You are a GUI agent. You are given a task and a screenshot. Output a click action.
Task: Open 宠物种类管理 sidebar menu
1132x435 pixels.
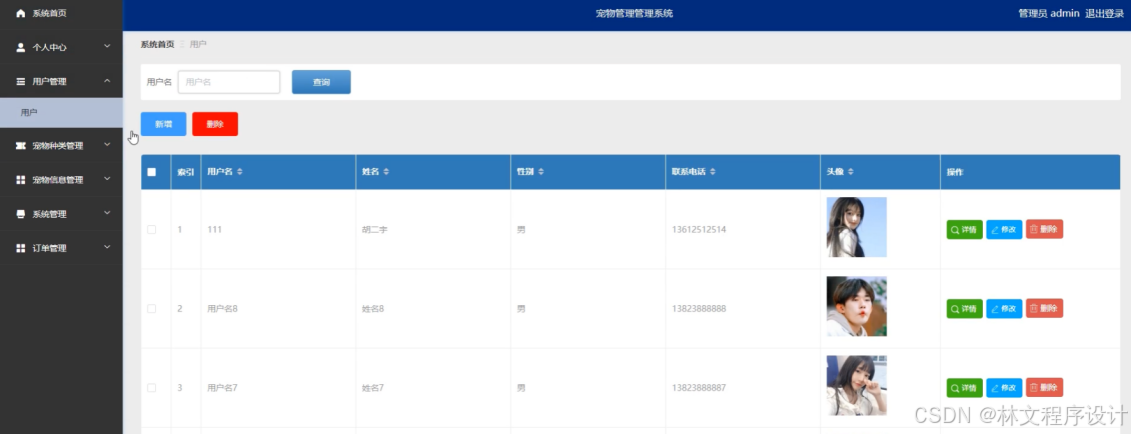[61, 146]
